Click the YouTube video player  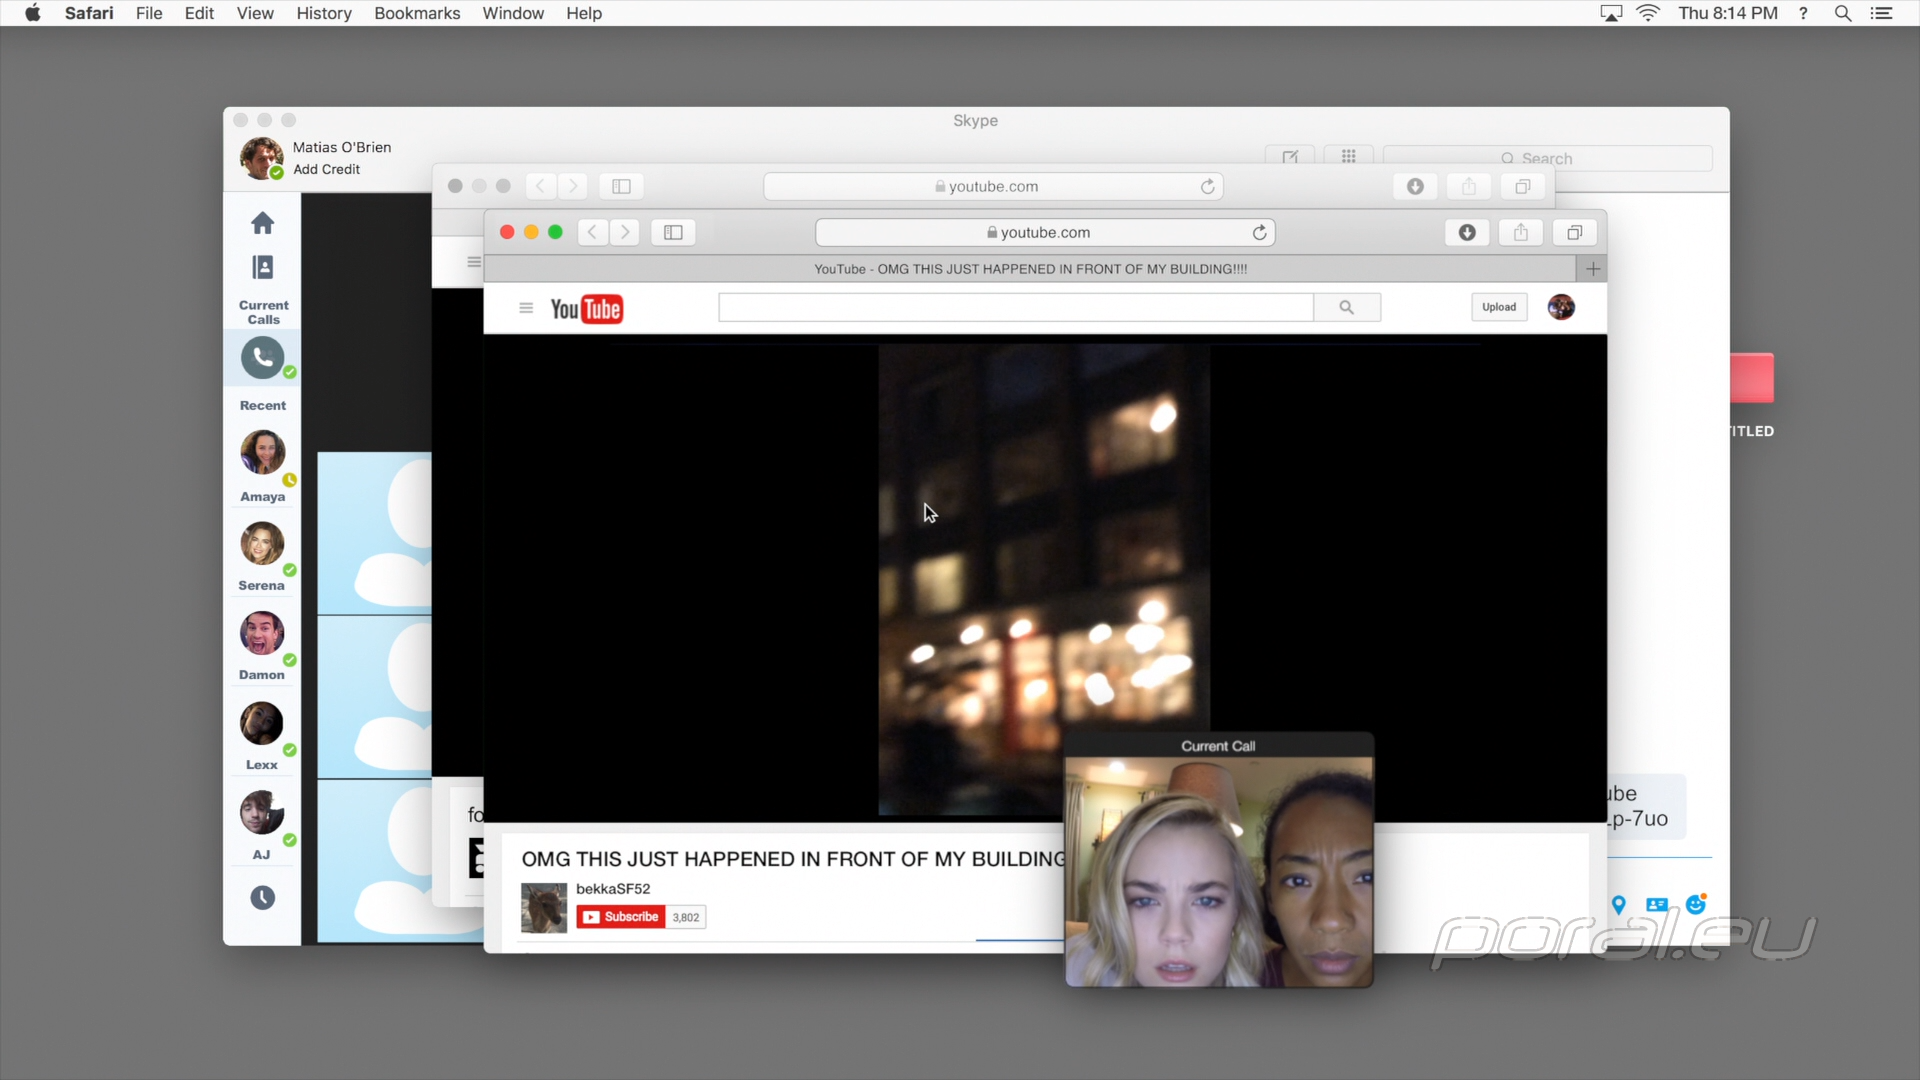coord(1044,580)
